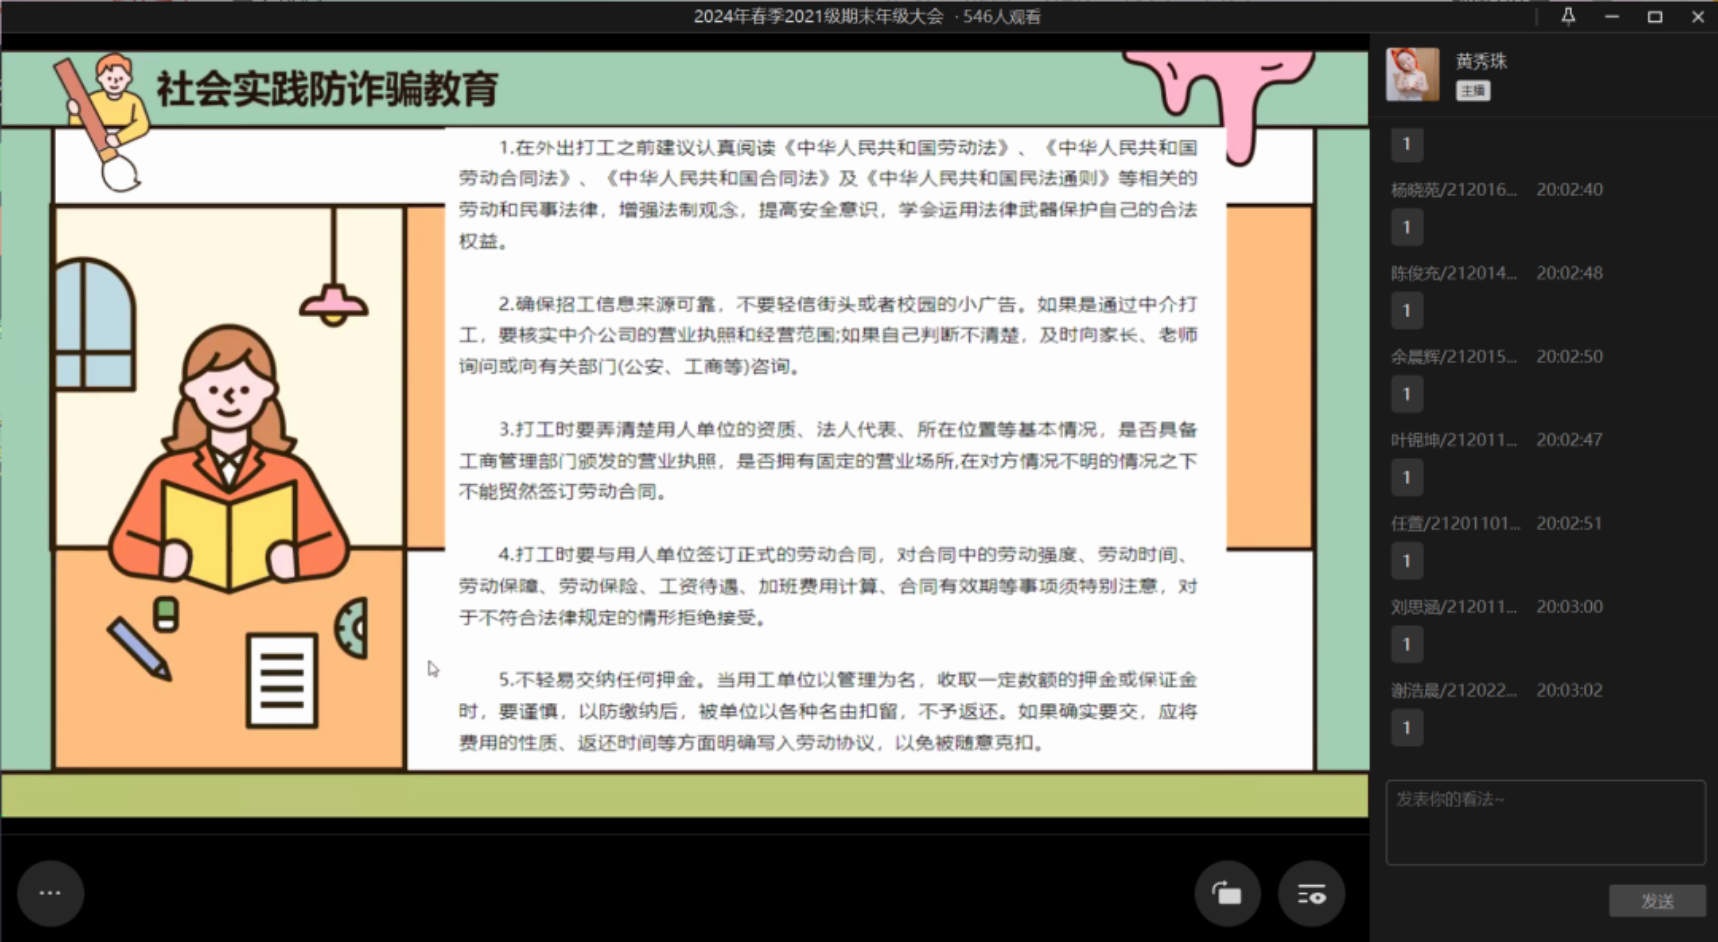The height and width of the screenshot is (942, 1718).
Task: Click the 546人观看 viewer count in title
Action: (x=1002, y=16)
